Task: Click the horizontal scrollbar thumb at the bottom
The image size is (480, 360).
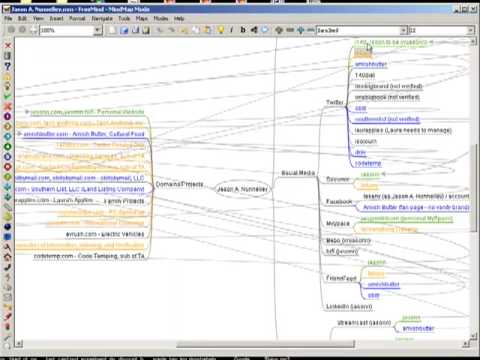Action: pos(265,344)
